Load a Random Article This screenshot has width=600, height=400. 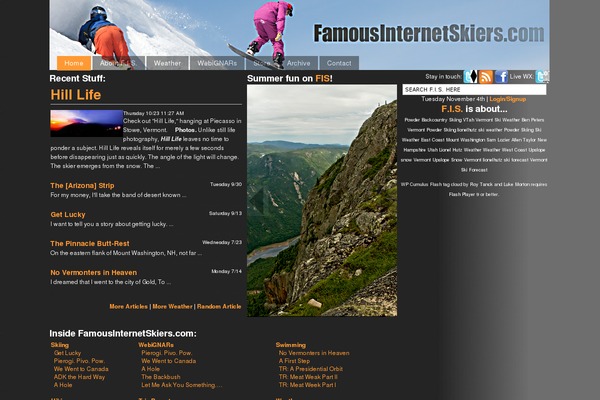(x=219, y=307)
